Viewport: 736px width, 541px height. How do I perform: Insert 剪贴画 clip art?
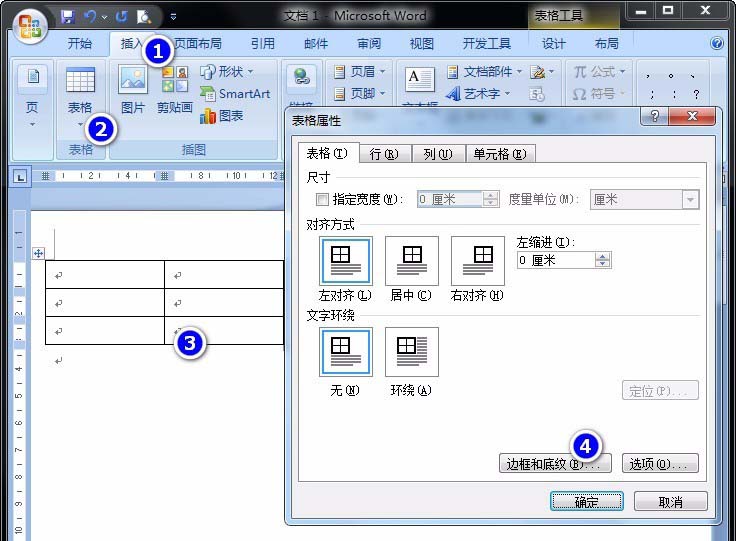pos(175,91)
